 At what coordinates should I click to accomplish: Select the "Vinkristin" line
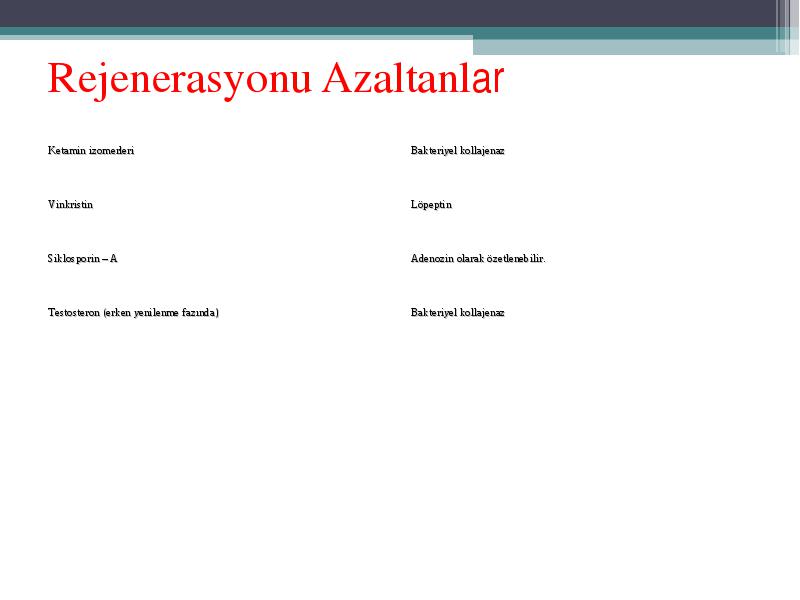click(70, 205)
